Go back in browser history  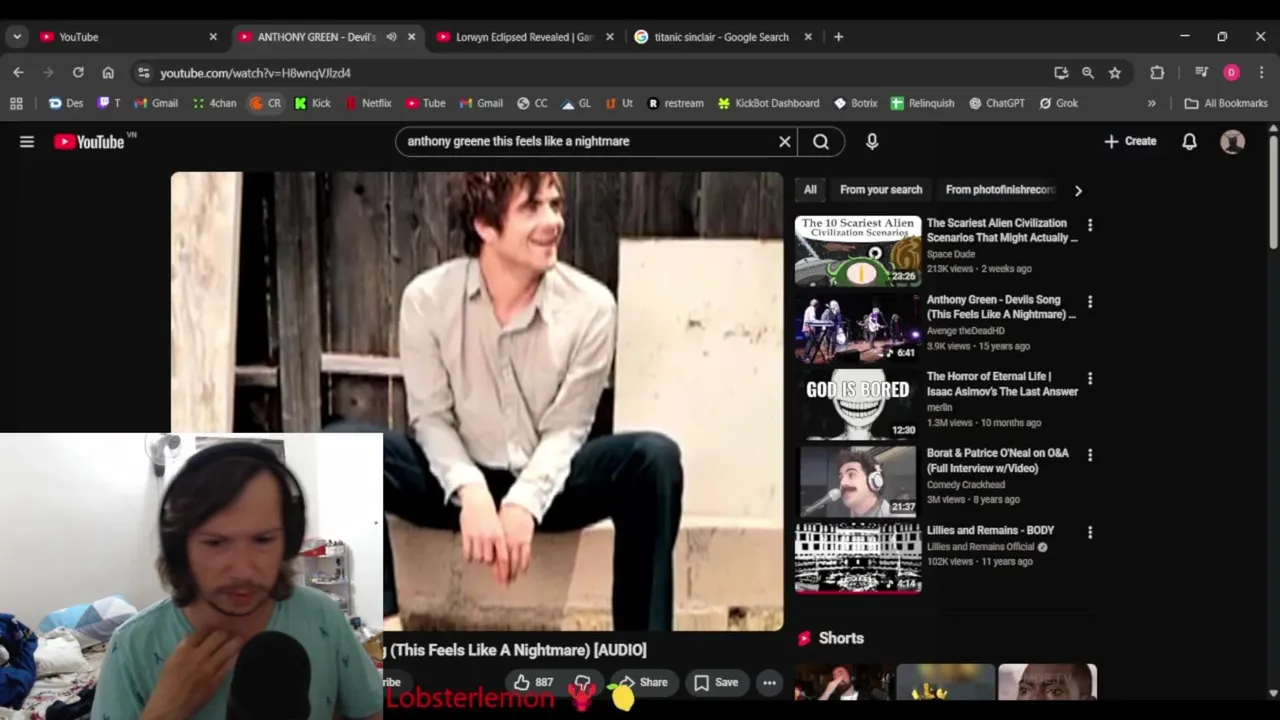(18, 73)
